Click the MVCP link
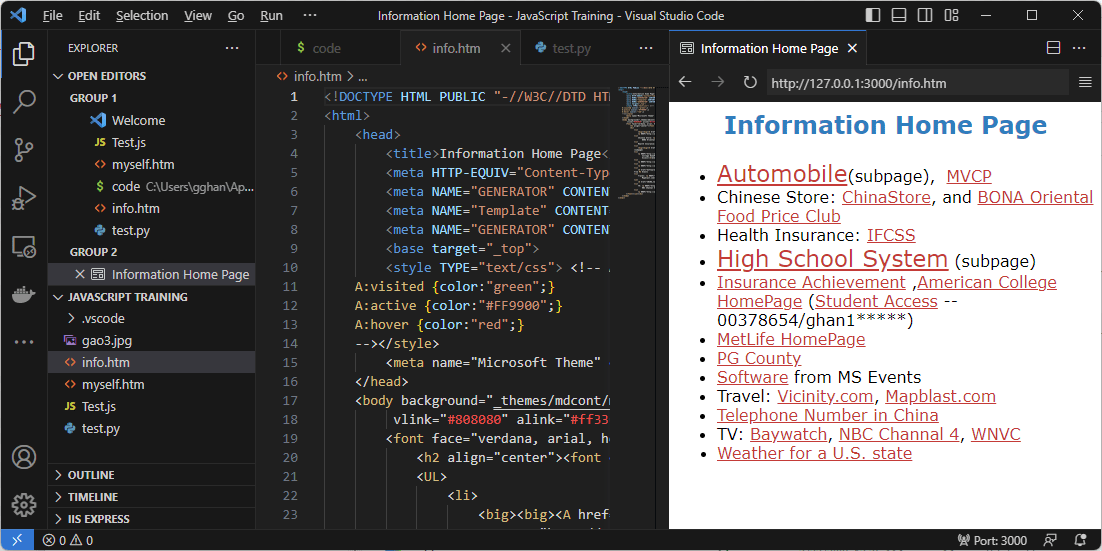Image resolution: width=1102 pixels, height=551 pixels. click(968, 176)
